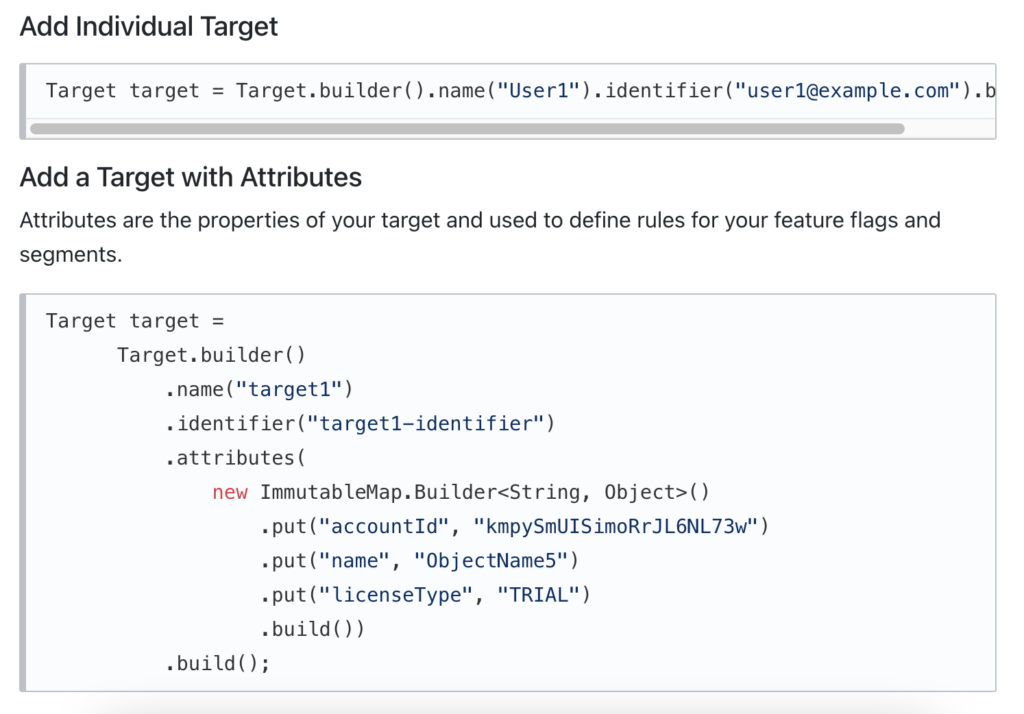Image resolution: width=1024 pixels, height=714 pixels.
Task: Click the indented Target.builder() line
Action: [210, 355]
